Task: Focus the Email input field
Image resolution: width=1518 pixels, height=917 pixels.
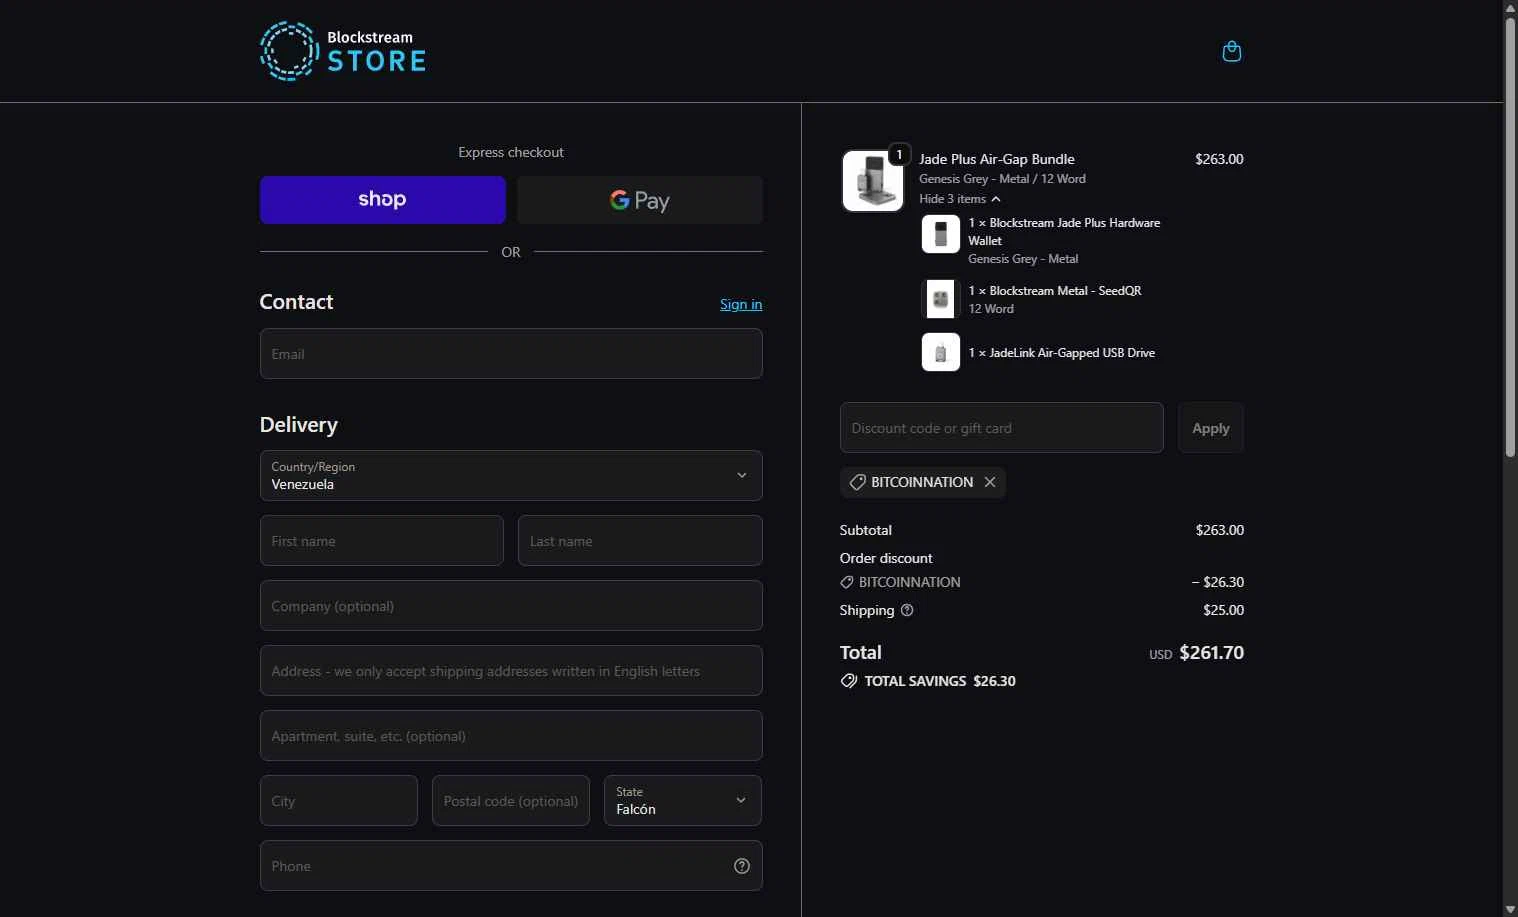Action: point(511,354)
